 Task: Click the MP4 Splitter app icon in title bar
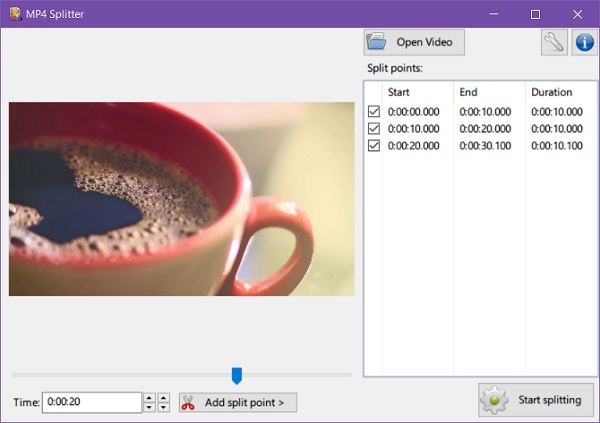15,14
